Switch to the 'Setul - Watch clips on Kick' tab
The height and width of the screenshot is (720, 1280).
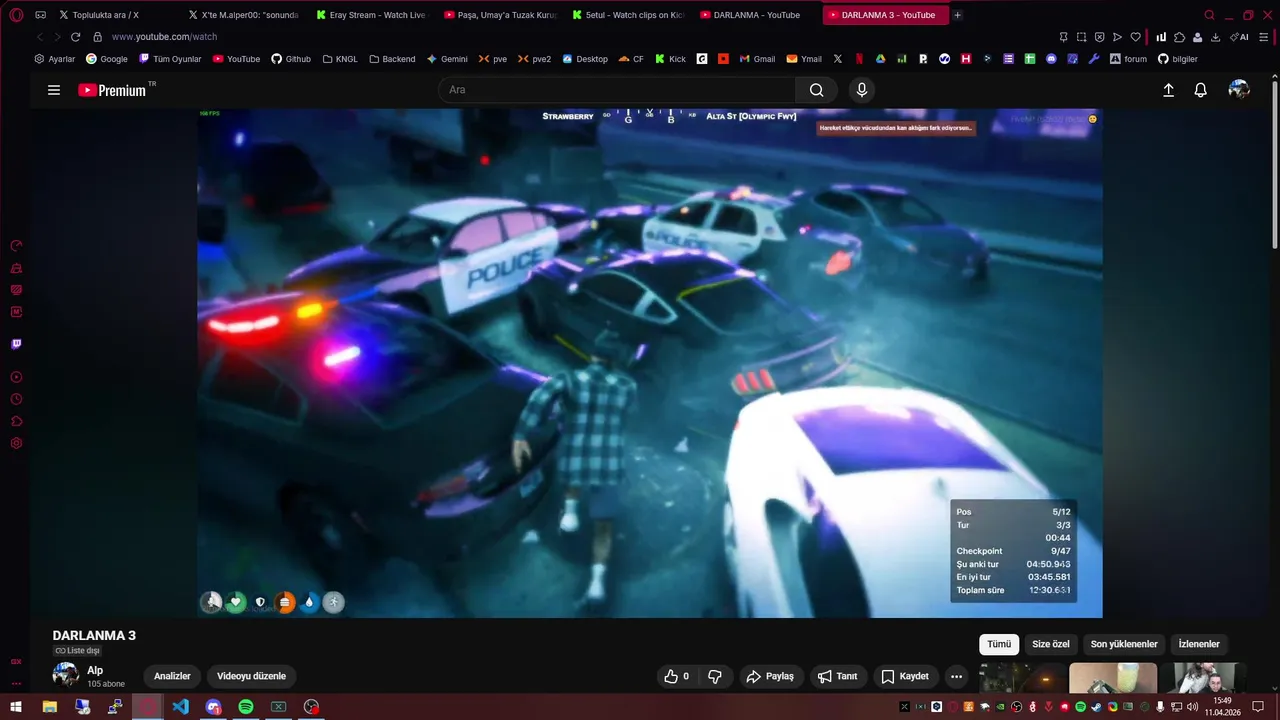(x=627, y=15)
